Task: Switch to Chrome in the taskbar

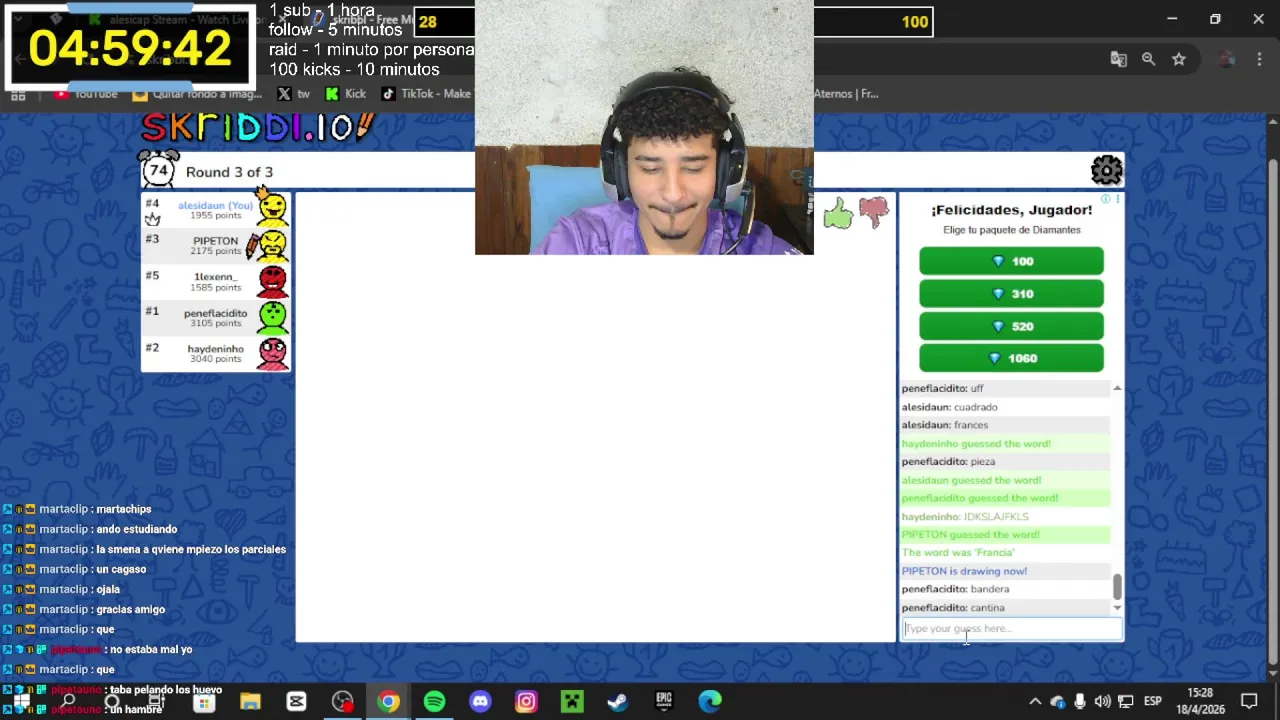Action: tap(388, 701)
